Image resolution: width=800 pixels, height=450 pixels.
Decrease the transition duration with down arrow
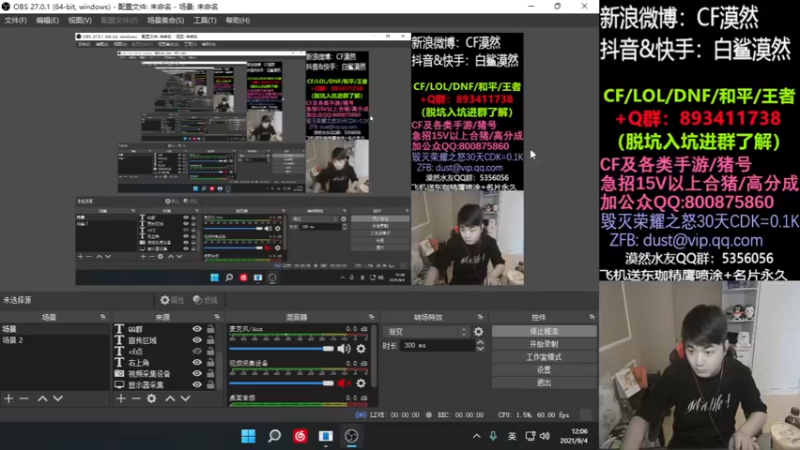tap(480, 348)
